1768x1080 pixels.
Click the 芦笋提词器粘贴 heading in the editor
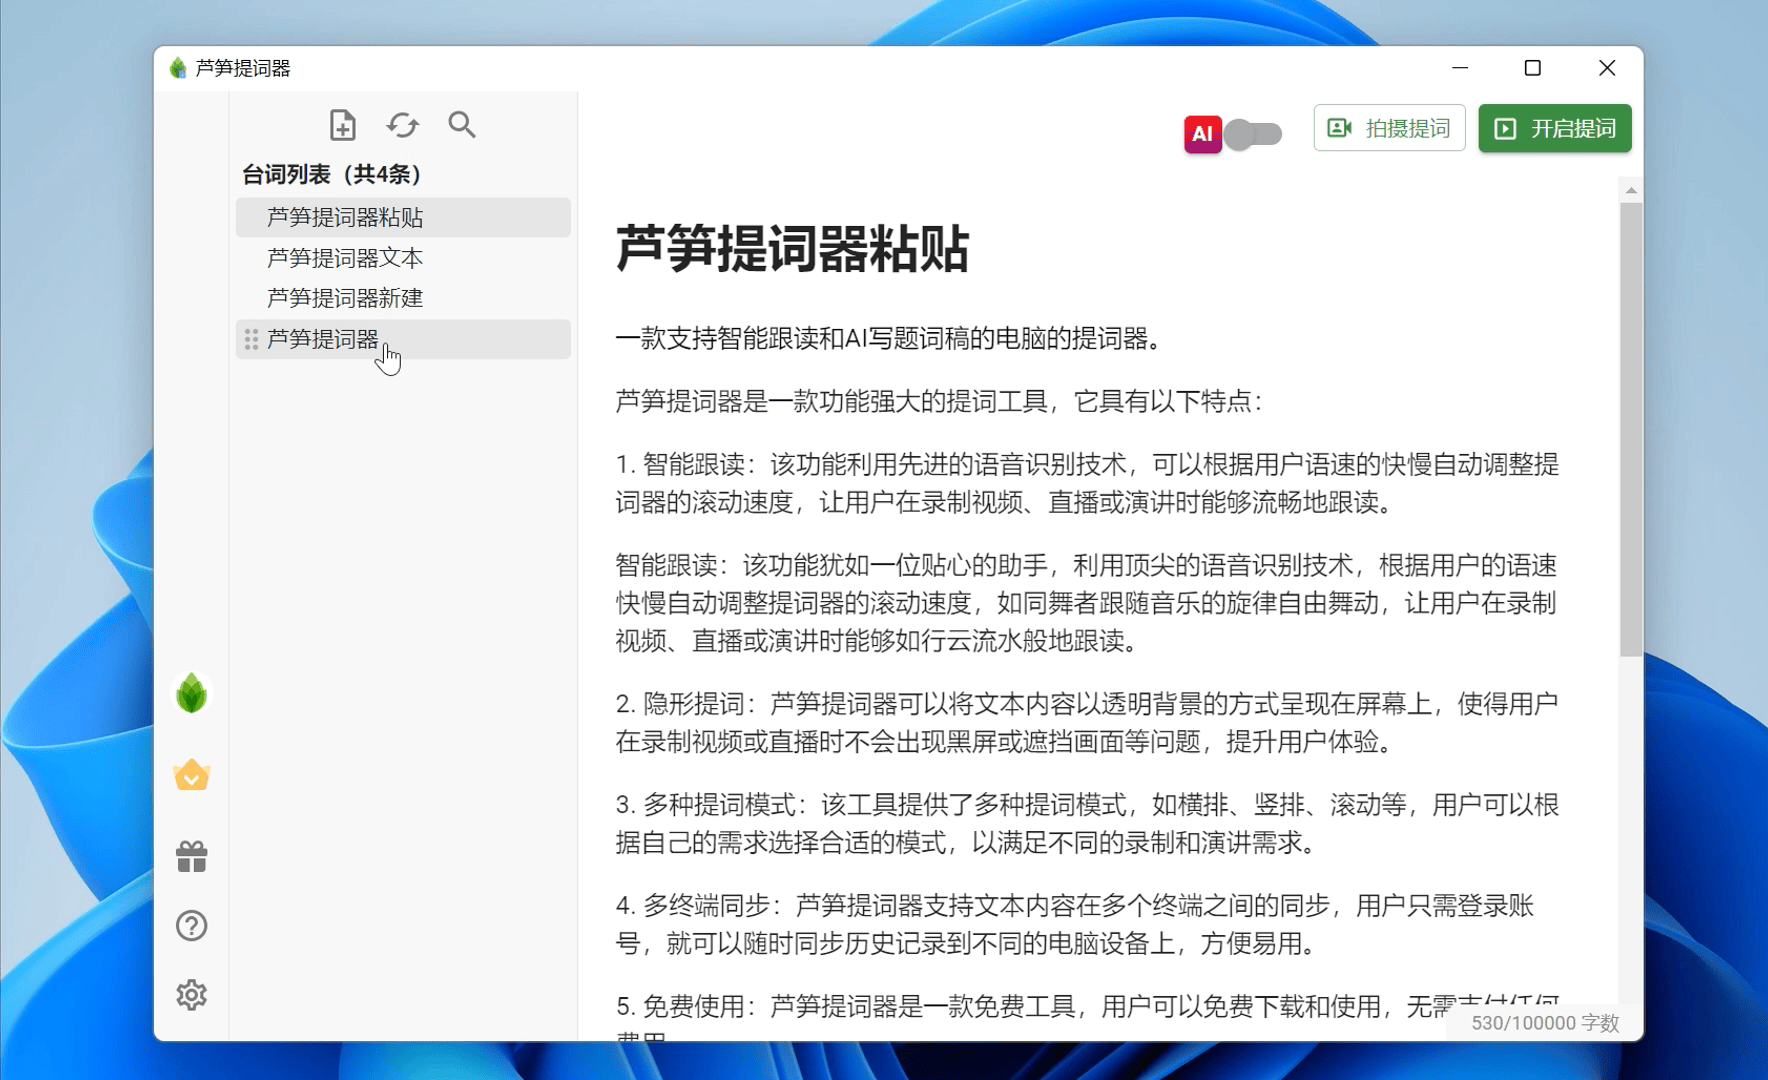[x=795, y=252]
